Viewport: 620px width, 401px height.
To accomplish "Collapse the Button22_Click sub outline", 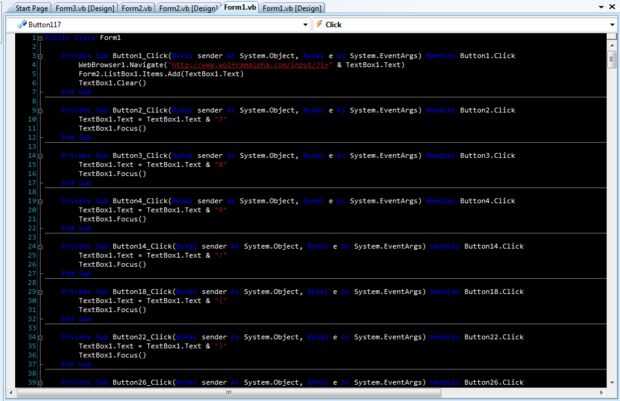I will [40, 338].
